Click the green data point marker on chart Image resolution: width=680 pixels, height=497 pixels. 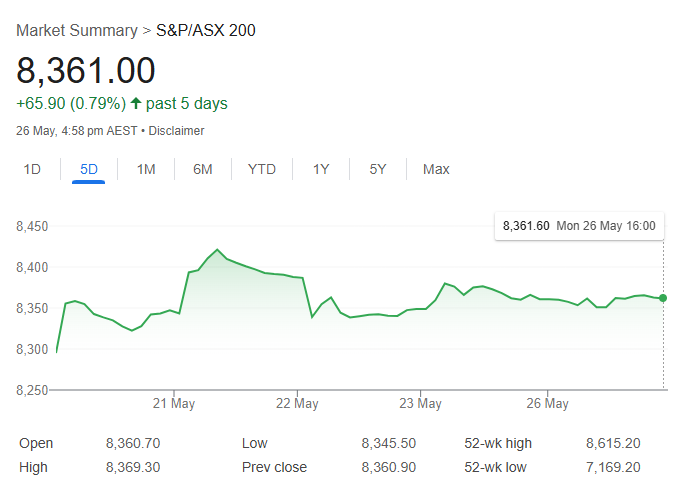click(663, 298)
